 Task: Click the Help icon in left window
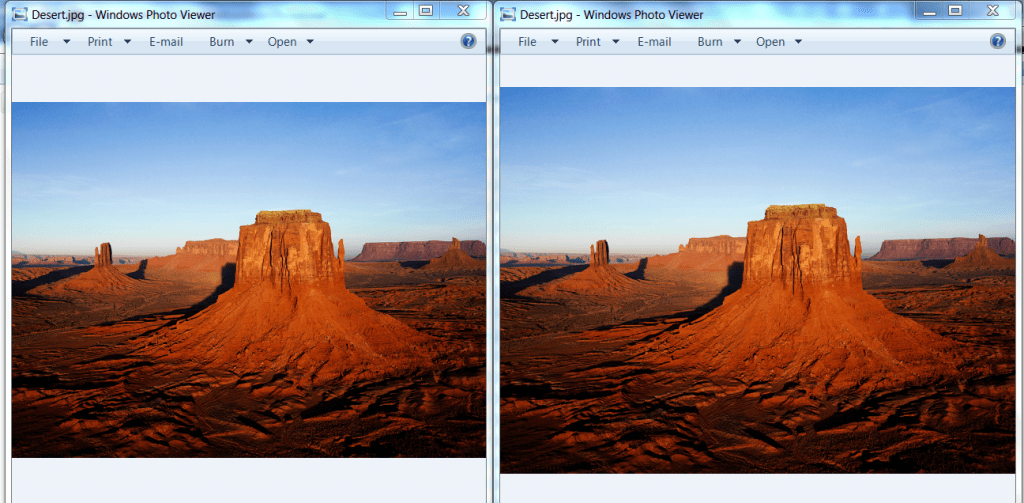[468, 41]
